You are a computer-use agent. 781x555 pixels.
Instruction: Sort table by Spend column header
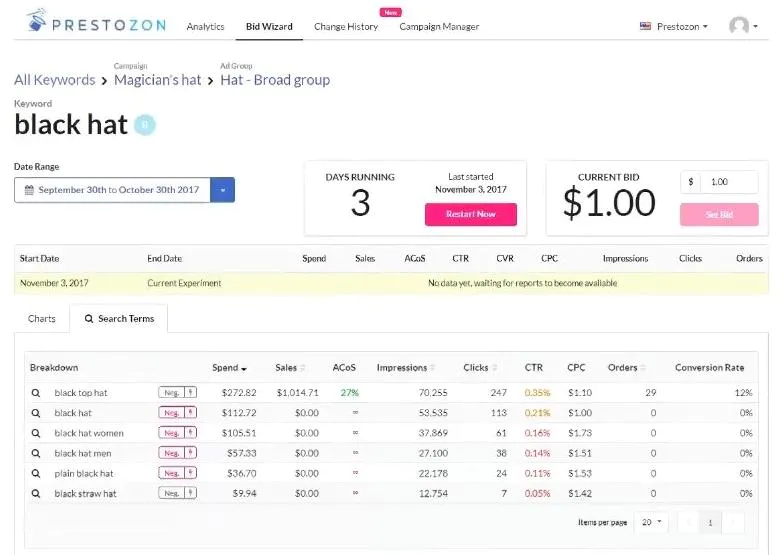pyautogui.click(x=229, y=367)
